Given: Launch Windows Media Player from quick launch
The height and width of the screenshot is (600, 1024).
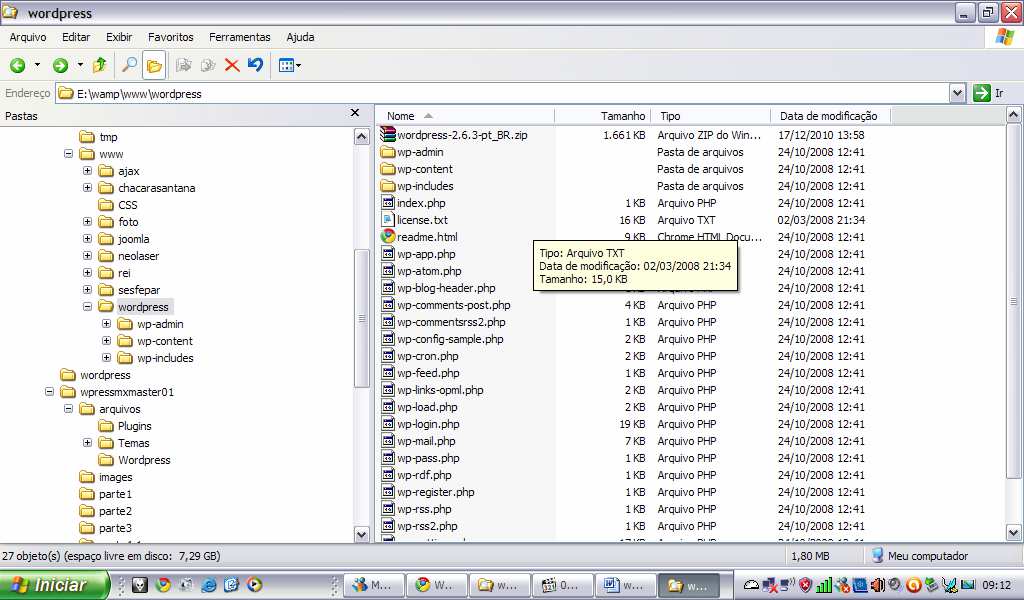Looking at the screenshot, I should (x=255, y=585).
